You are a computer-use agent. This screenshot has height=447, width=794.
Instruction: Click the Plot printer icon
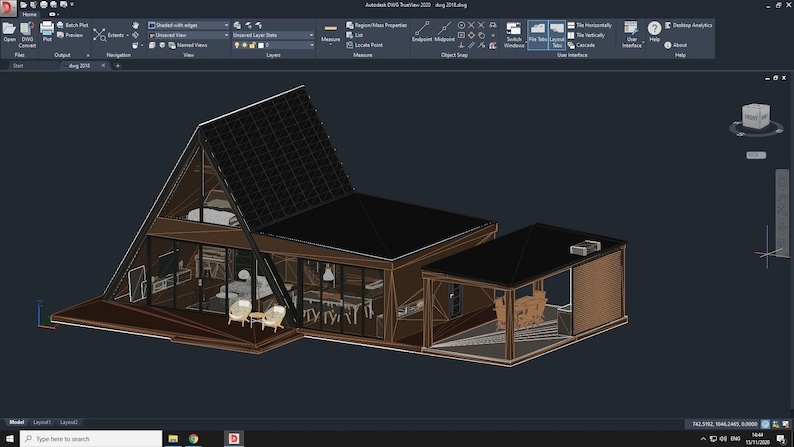click(47, 32)
